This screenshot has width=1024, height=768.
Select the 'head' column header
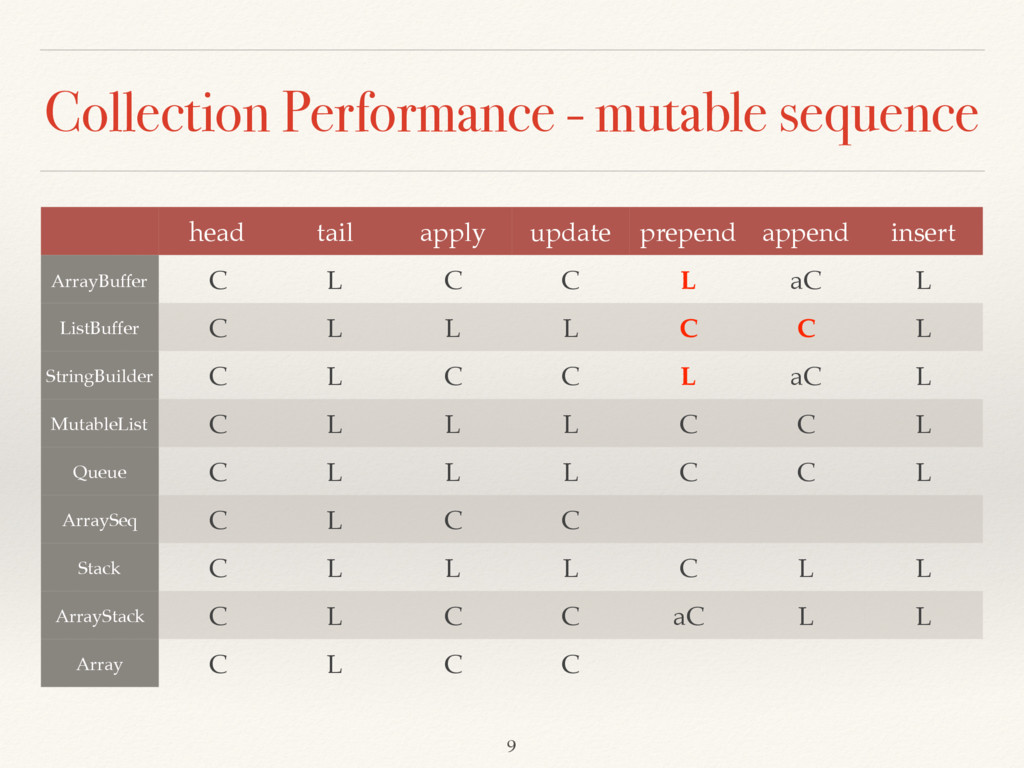(x=216, y=232)
